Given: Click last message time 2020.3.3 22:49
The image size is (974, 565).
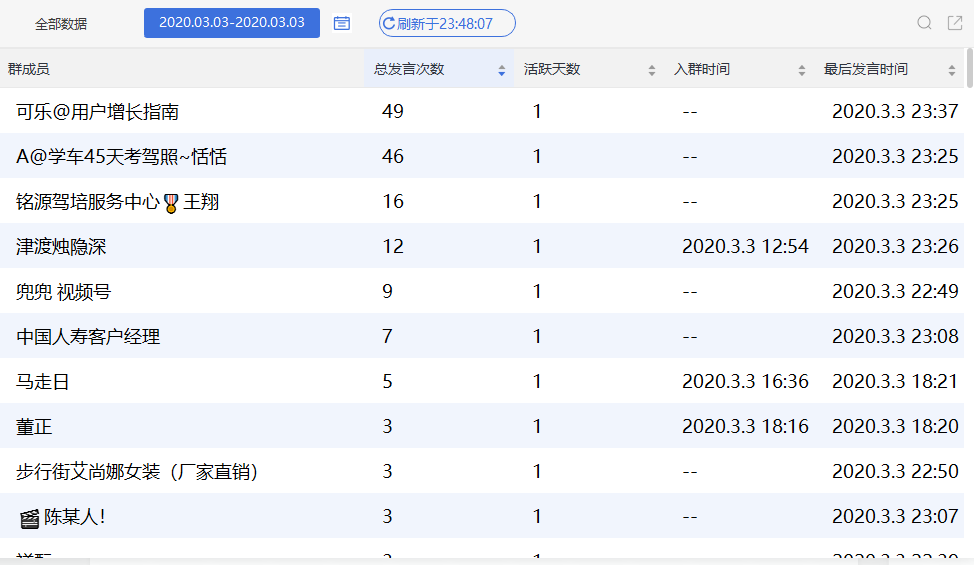Looking at the screenshot, I should point(895,291).
